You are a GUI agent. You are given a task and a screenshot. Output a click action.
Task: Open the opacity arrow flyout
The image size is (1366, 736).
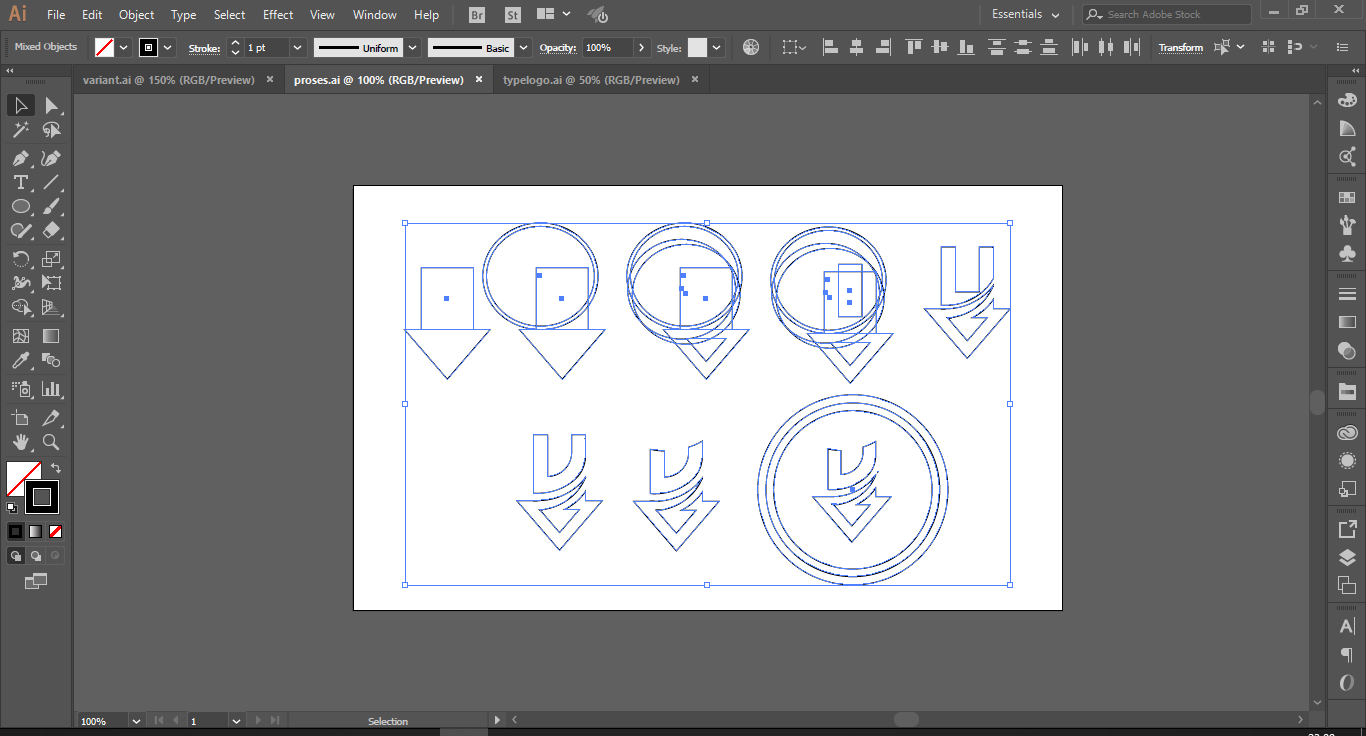click(641, 47)
